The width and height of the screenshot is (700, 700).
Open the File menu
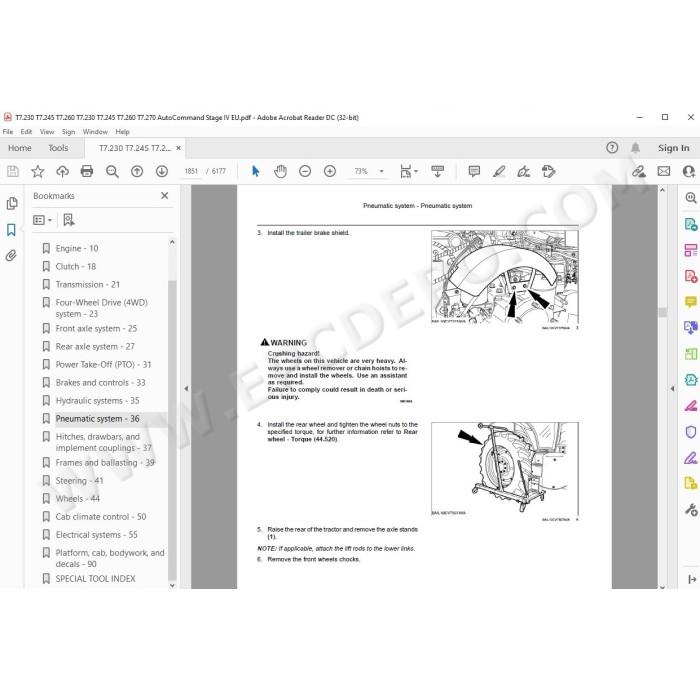pyautogui.click(x=8, y=132)
